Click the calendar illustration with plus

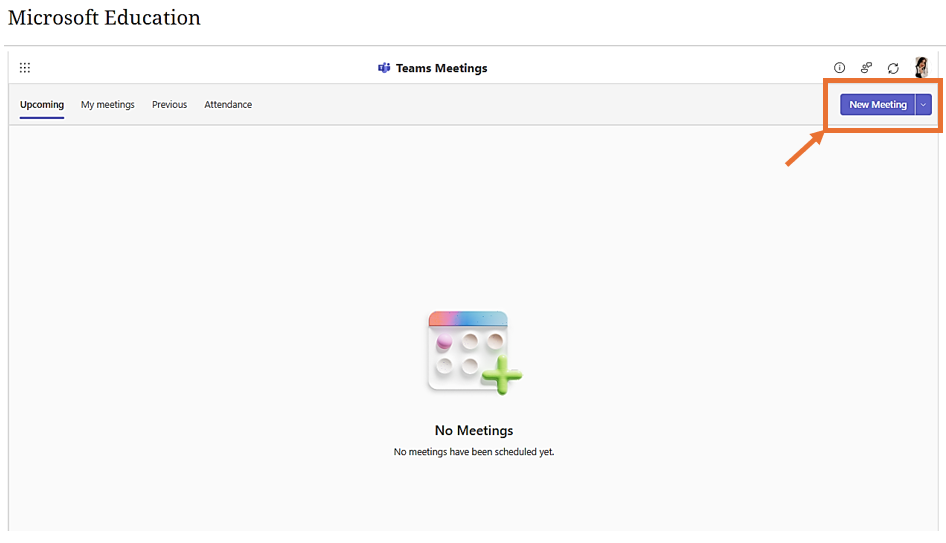pyautogui.click(x=475, y=352)
